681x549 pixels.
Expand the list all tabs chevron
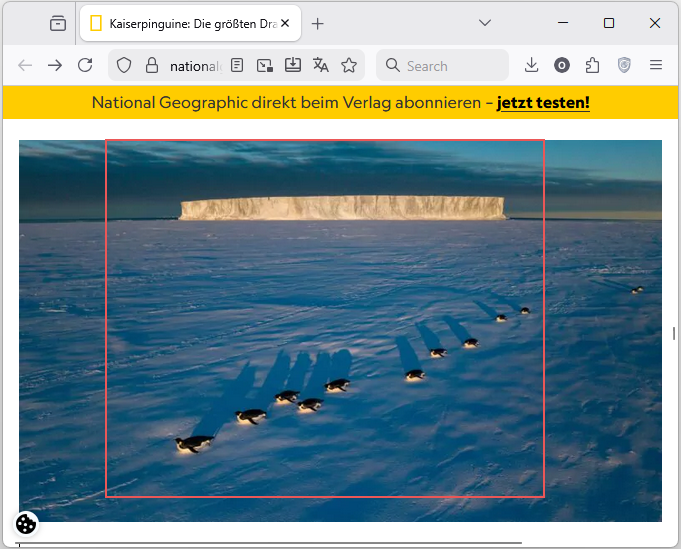coord(485,22)
